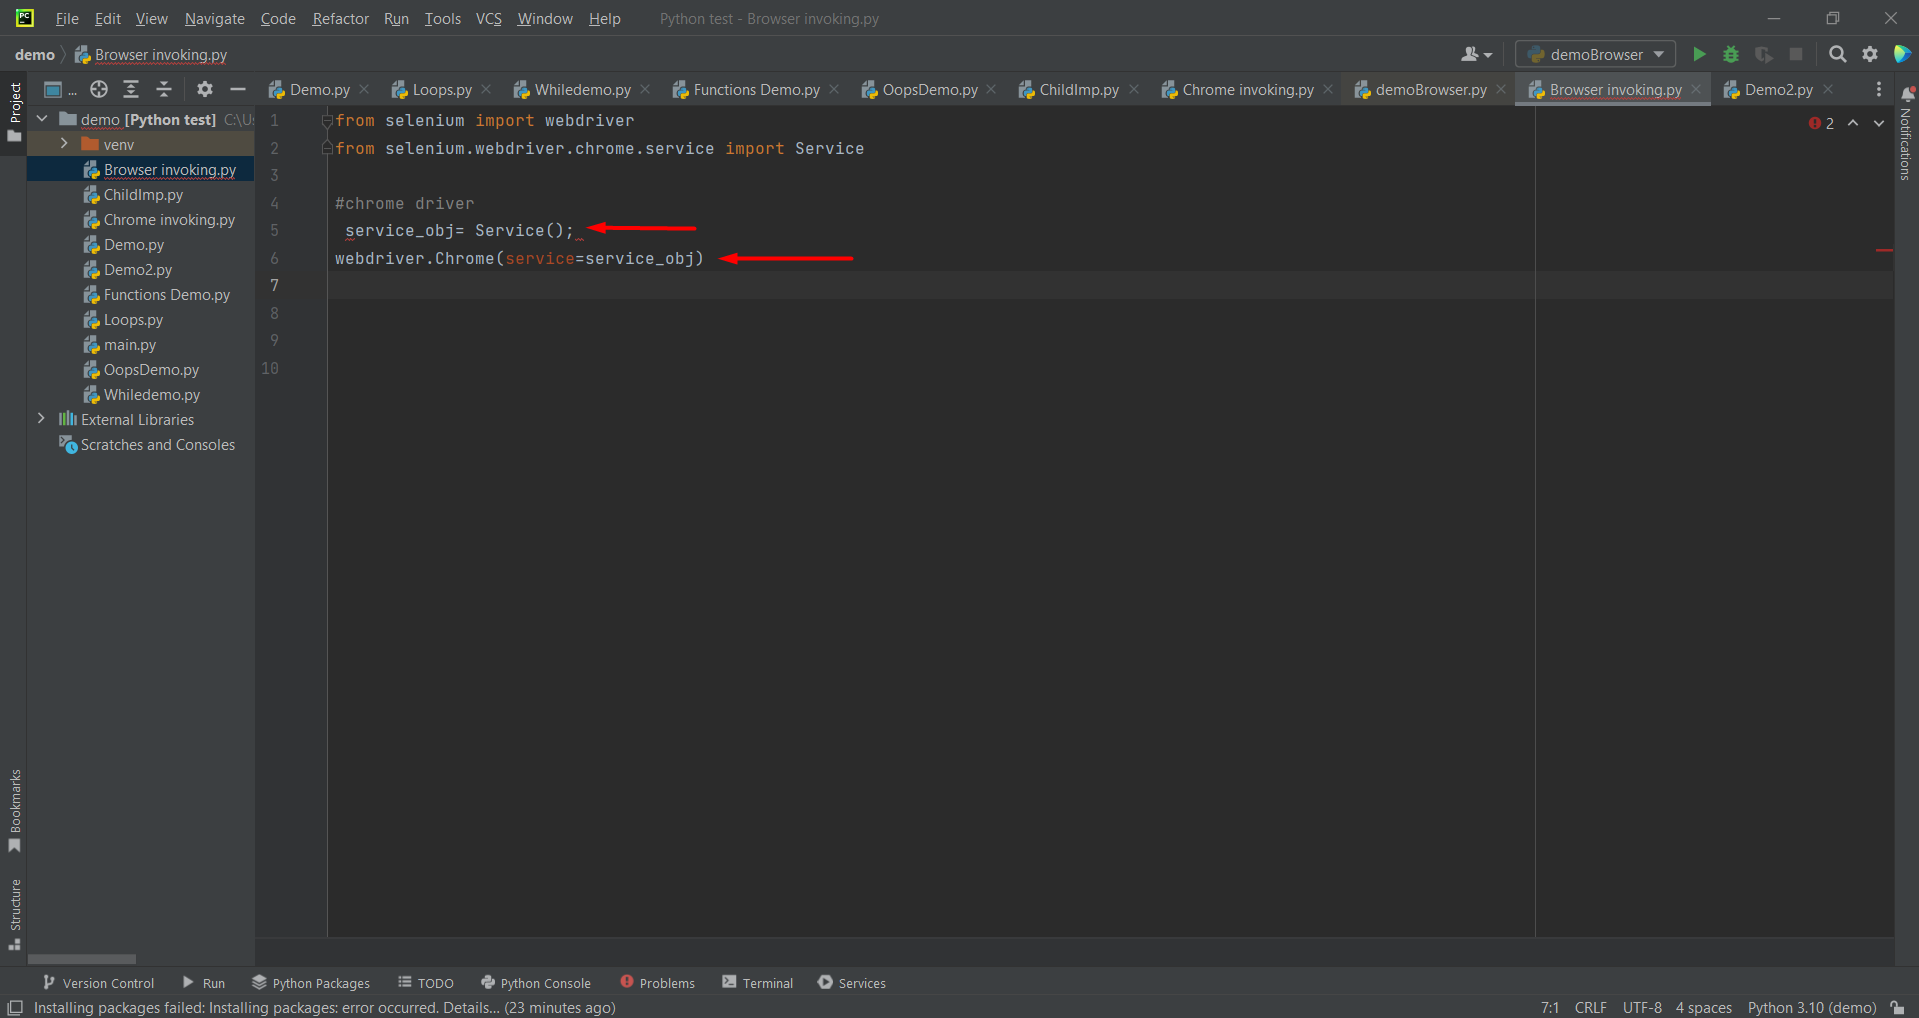Click the demo breadcrumb
Screen dimensions: 1919x1018
point(35,54)
